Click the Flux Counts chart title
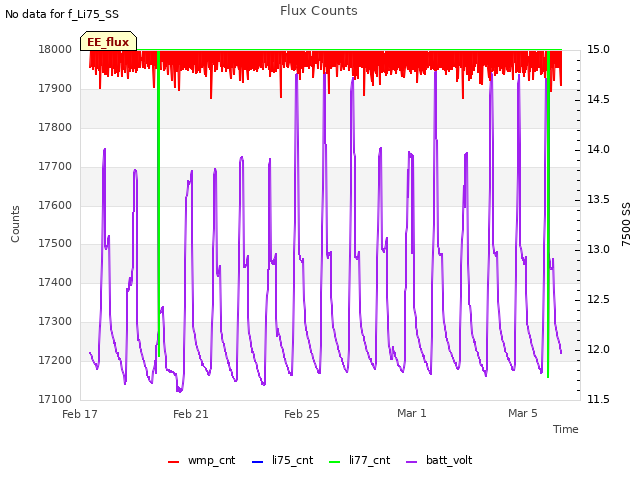This screenshot has width=640, height=480. click(319, 11)
